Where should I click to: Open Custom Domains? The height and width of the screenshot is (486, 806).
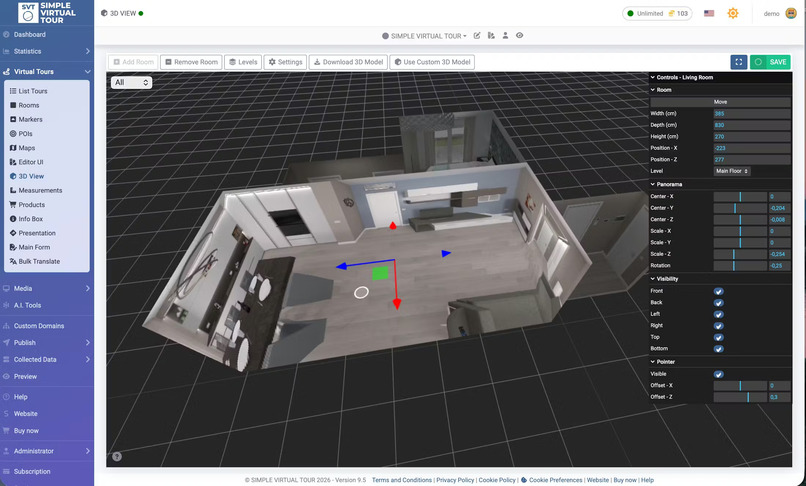pos(39,326)
